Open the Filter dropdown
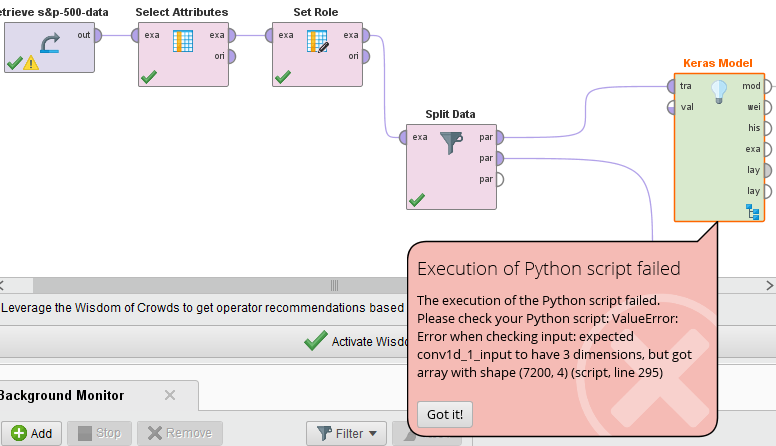 click(346, 434)
